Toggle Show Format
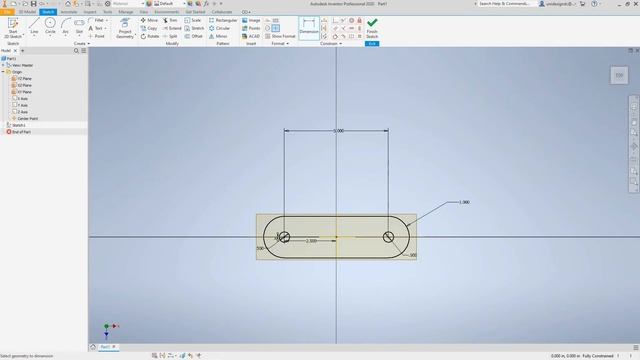 [x=280, y=36]
